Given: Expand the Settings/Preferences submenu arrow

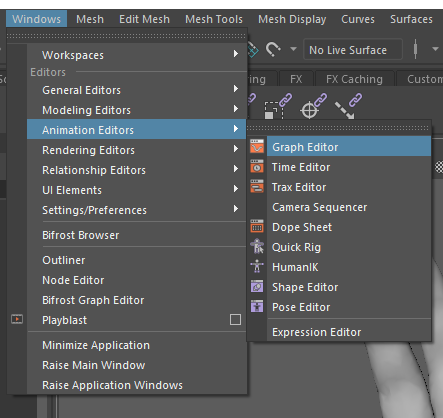Looking at the screenshot, I should pyautogui.click(x=236, y=209).
